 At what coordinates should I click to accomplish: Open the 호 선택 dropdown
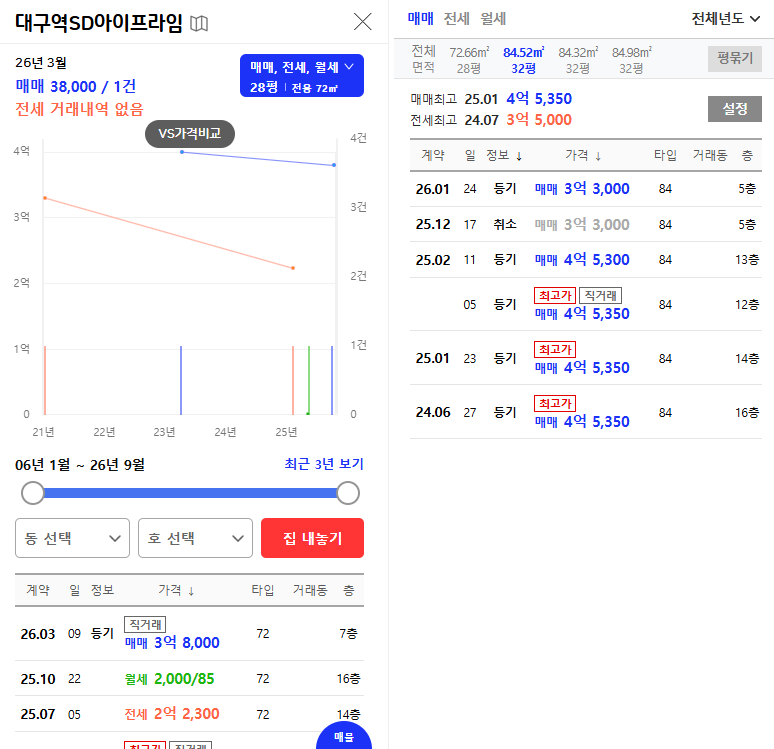tap(195, 538)
